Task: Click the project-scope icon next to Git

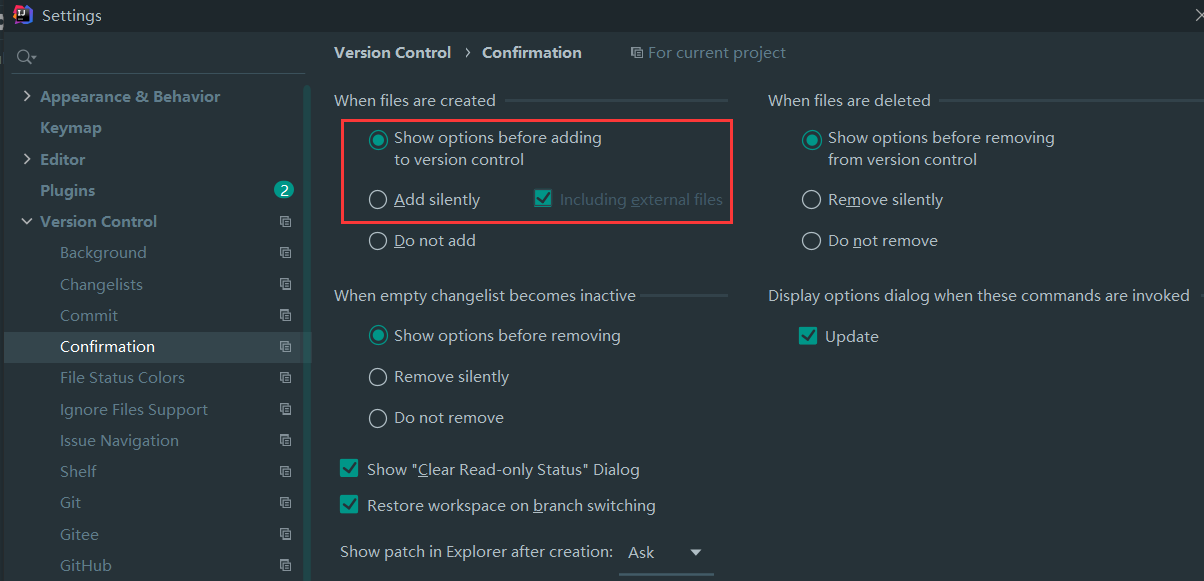Action: (286, 502)
